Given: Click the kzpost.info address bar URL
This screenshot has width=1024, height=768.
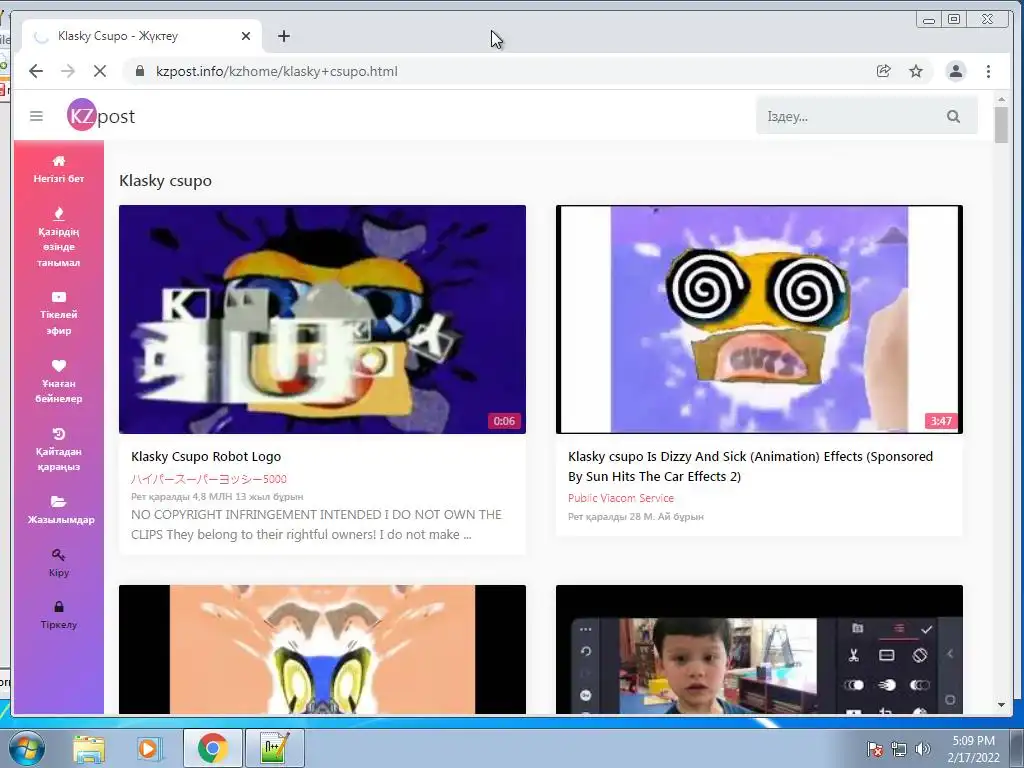Looking at the screenshot, I should 276,71.
